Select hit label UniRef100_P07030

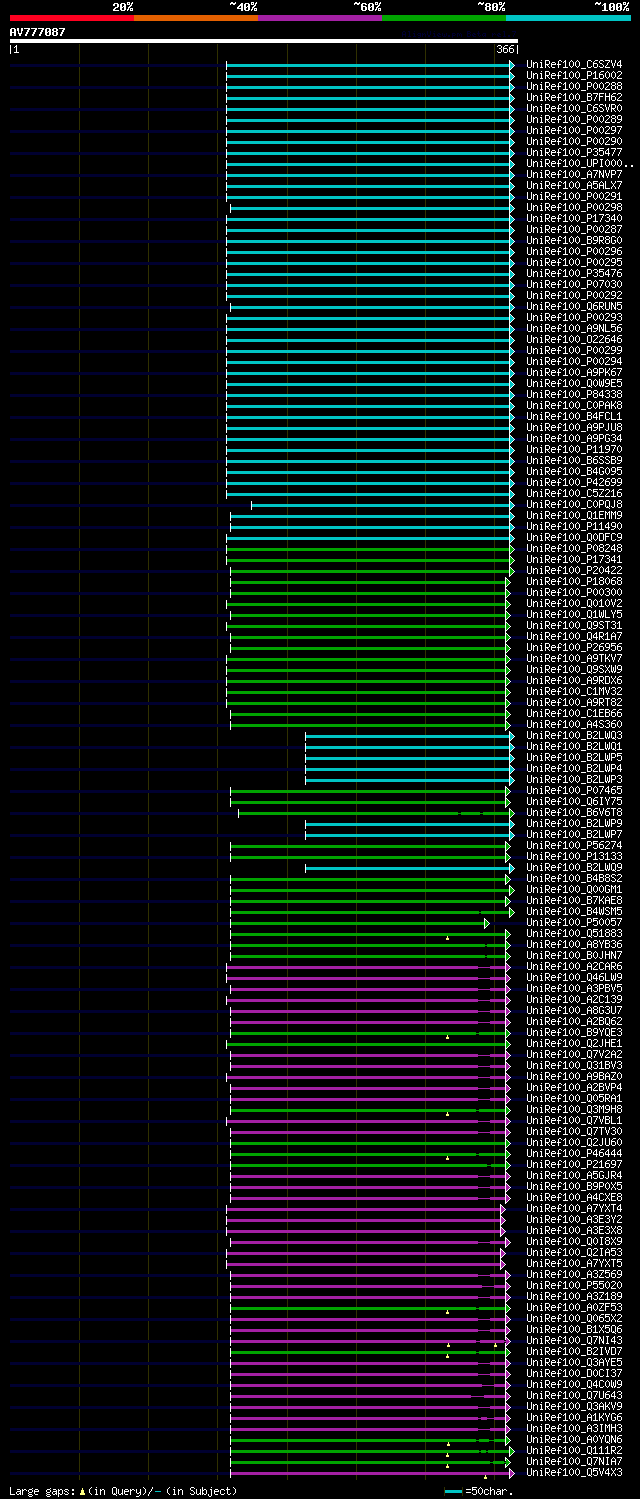coord(574,284)
